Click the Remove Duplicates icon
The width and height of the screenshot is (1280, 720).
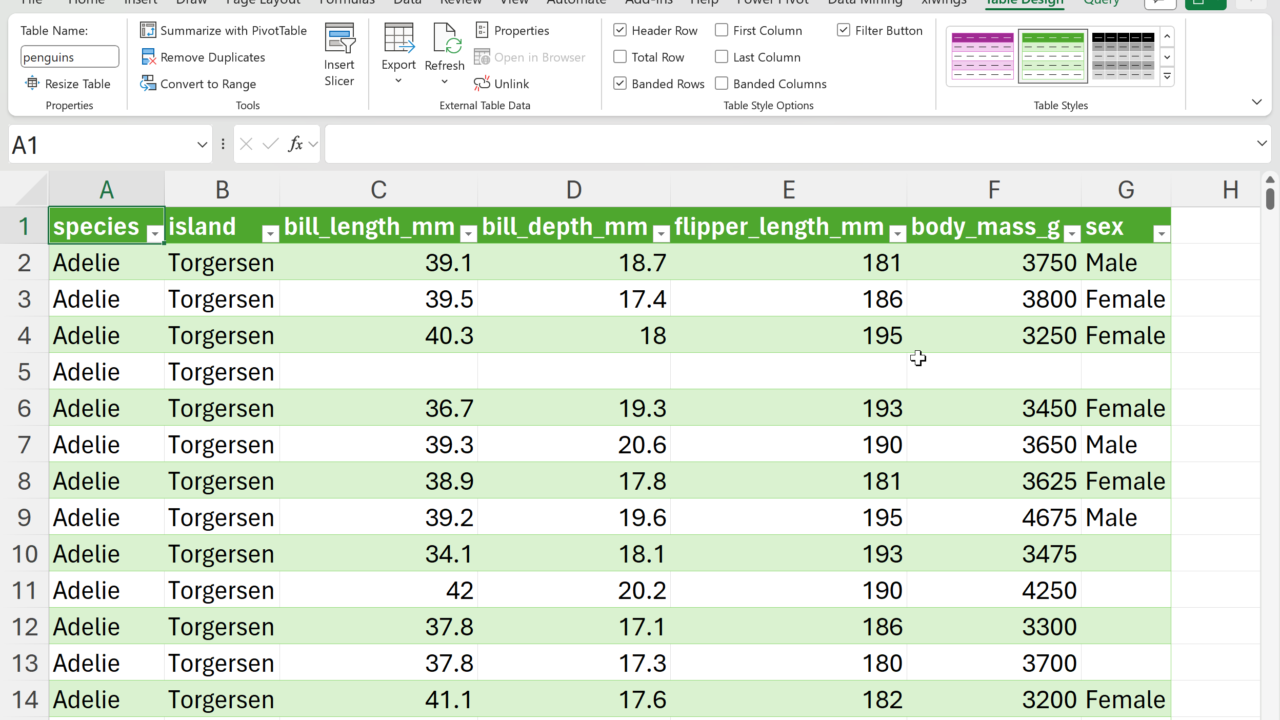[148, 57]
